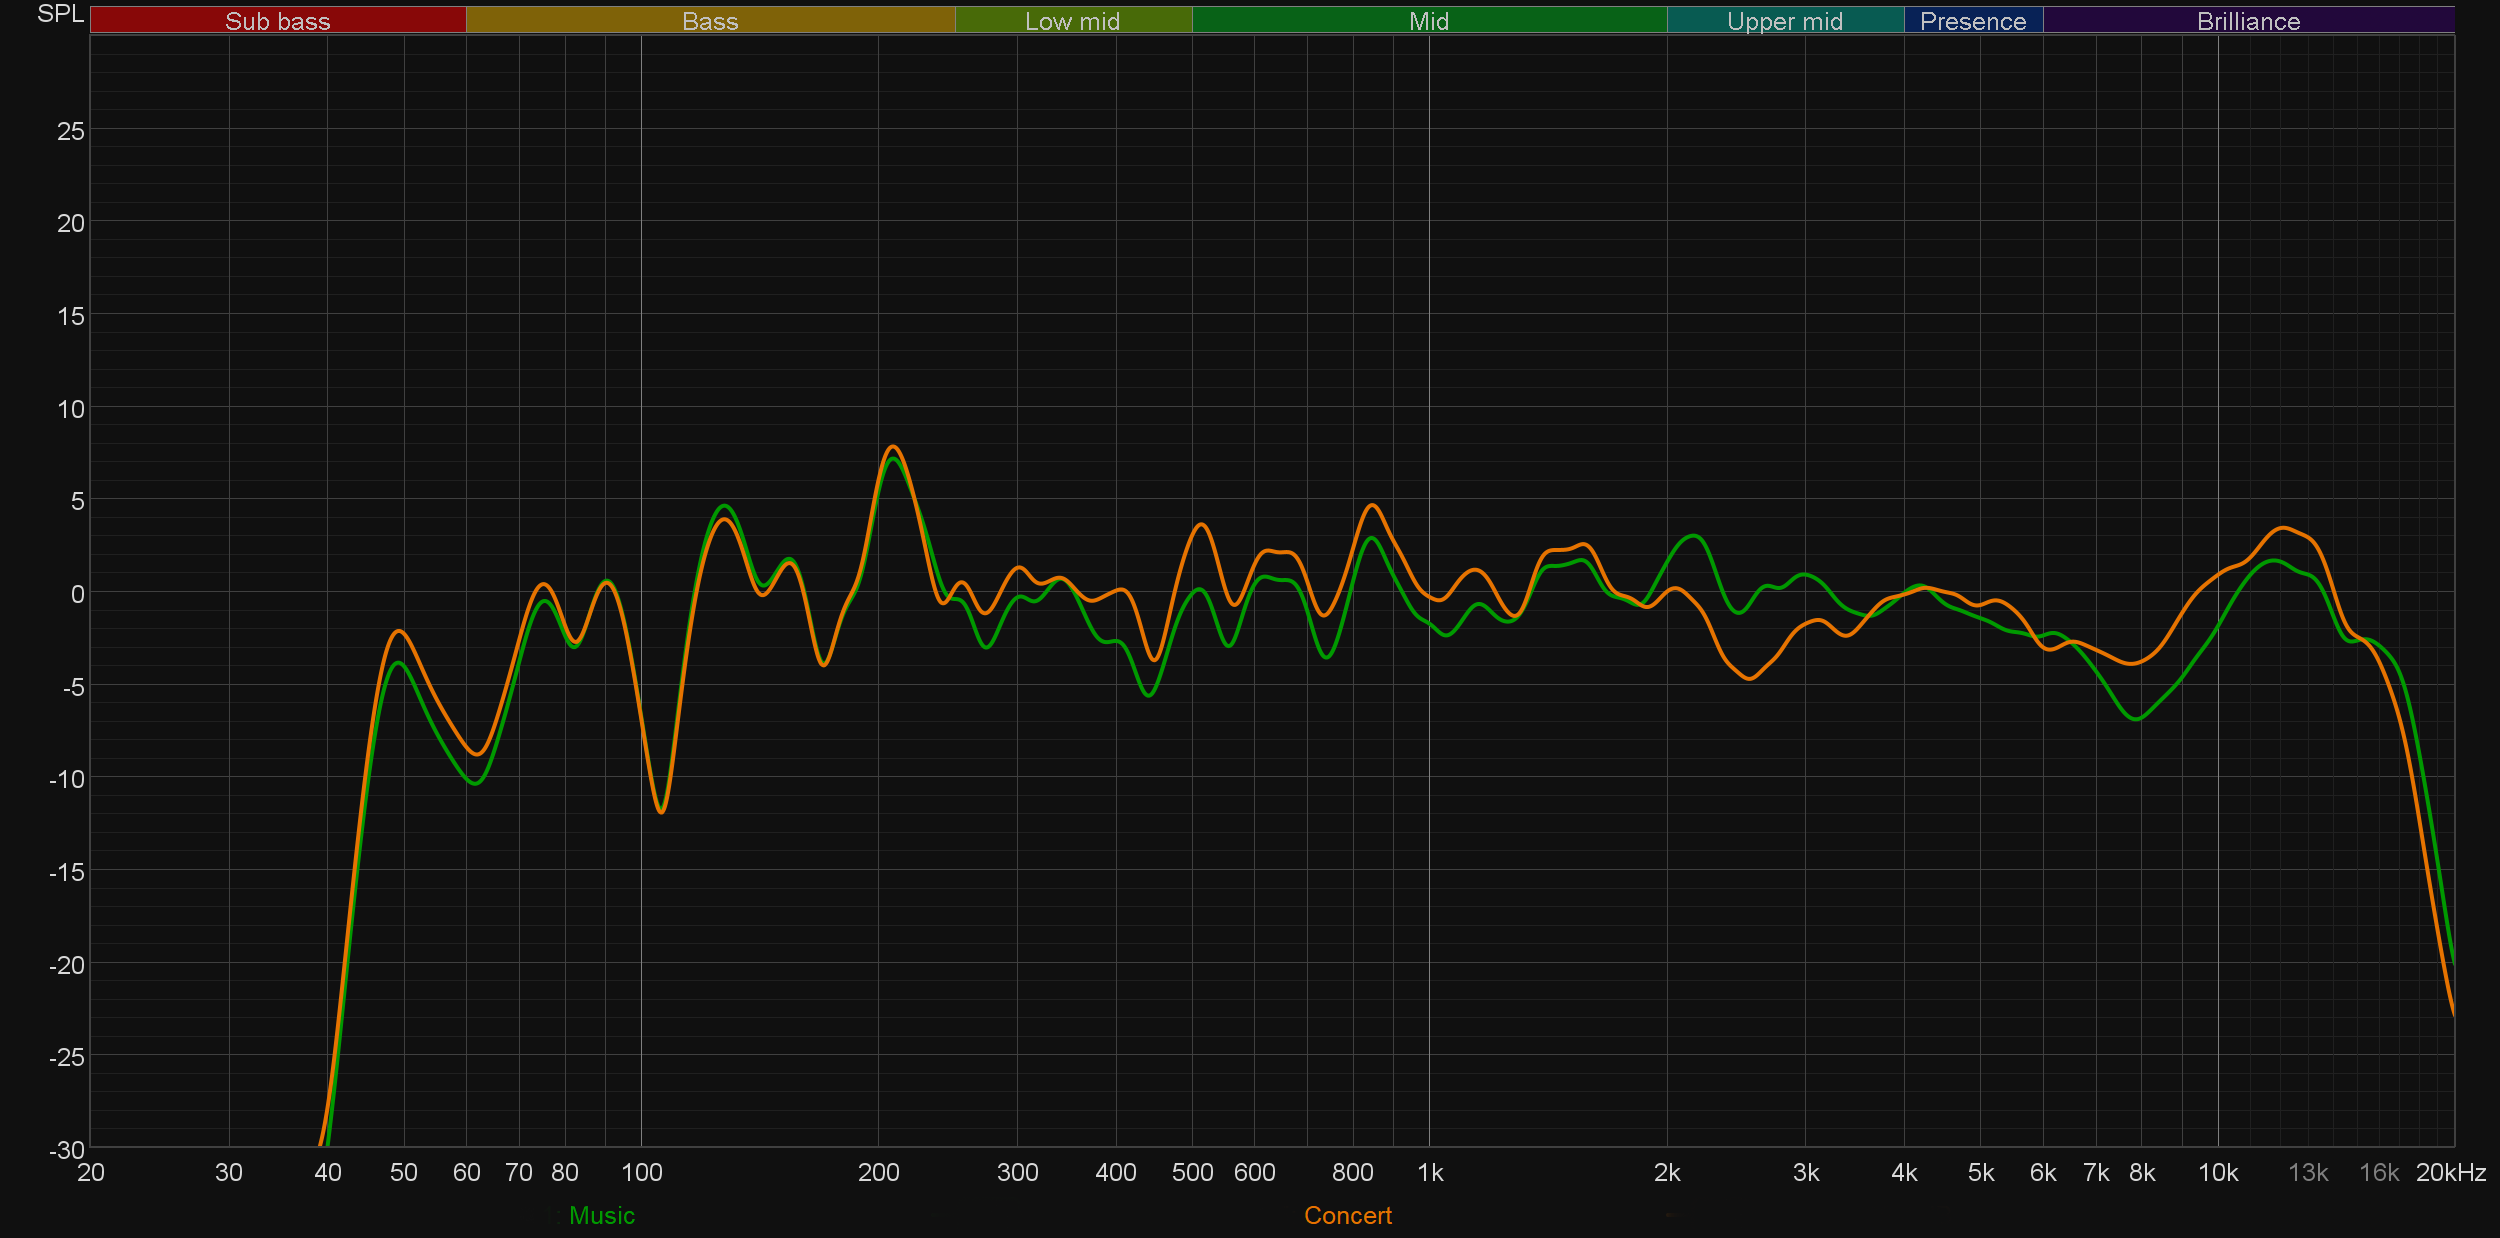
Task: Click the 100 Hz axis label
Action: click(641, 1172)
